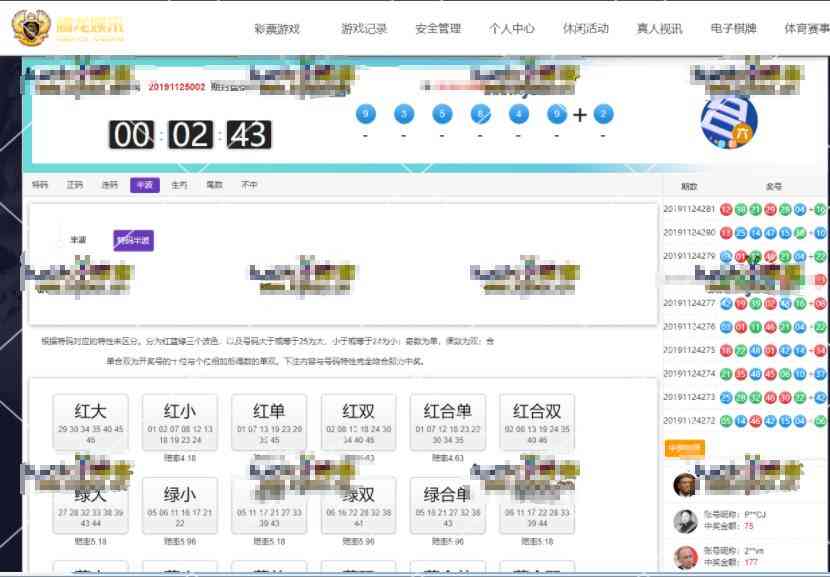Pick the 绿合单 bet card
The image size is (830, 577).
click(448, 506)
